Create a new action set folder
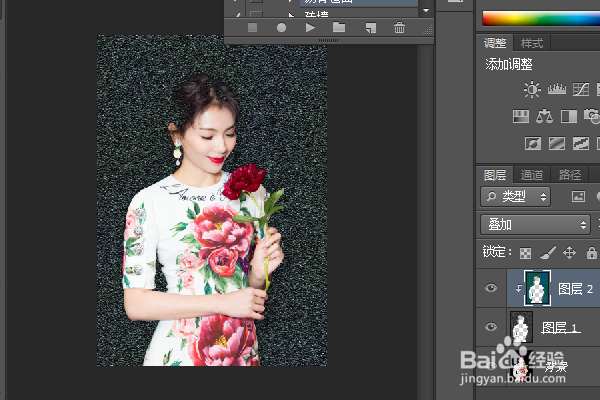 coord(339,27)
